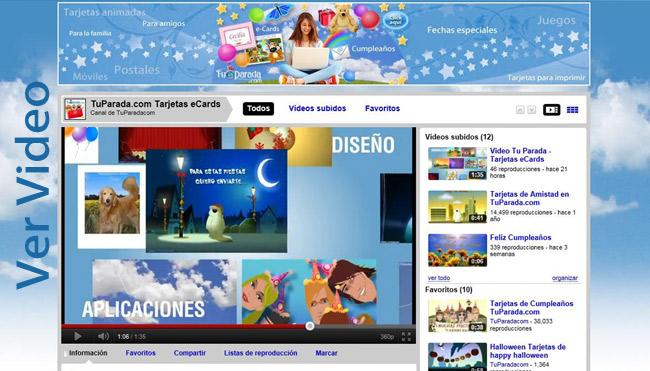The image size is (650, 371).
Task: Change the 360p video quality setting
Action: point(387,337)
